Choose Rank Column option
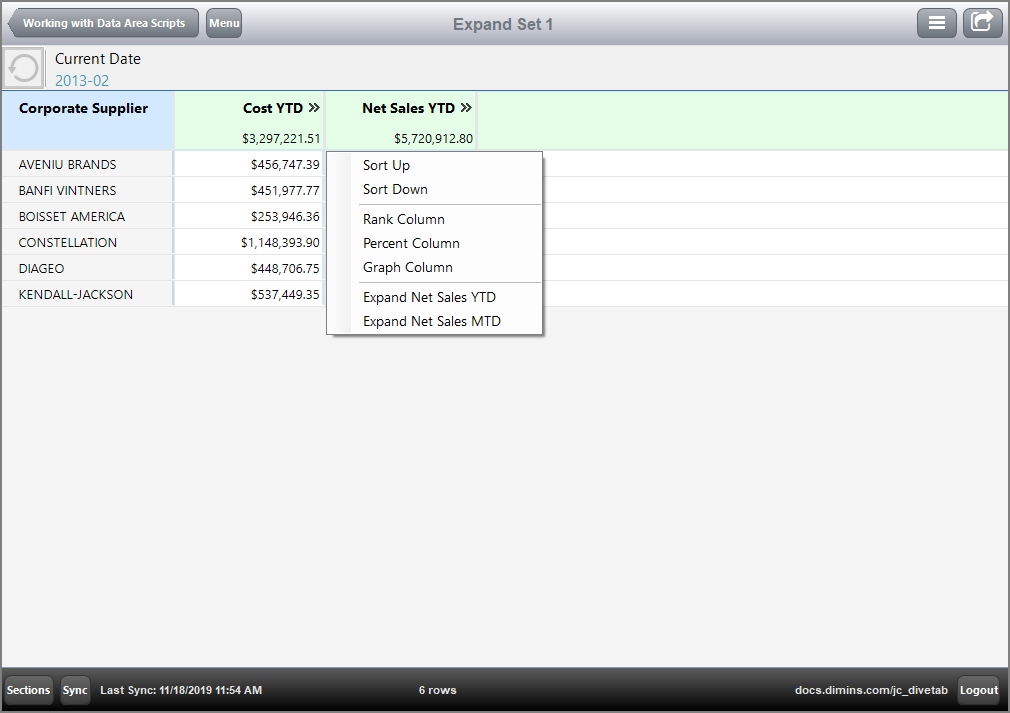This screenshot has height=713, width=1010. click(403, 219)
